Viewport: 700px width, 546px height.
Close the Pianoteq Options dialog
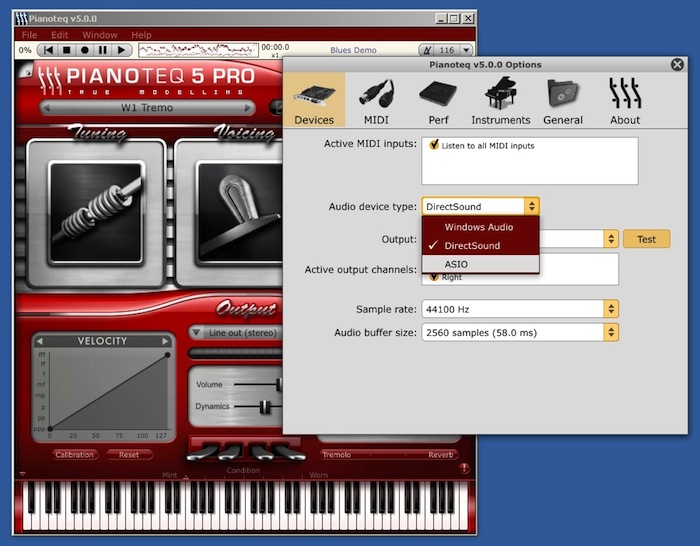point(677,64)
